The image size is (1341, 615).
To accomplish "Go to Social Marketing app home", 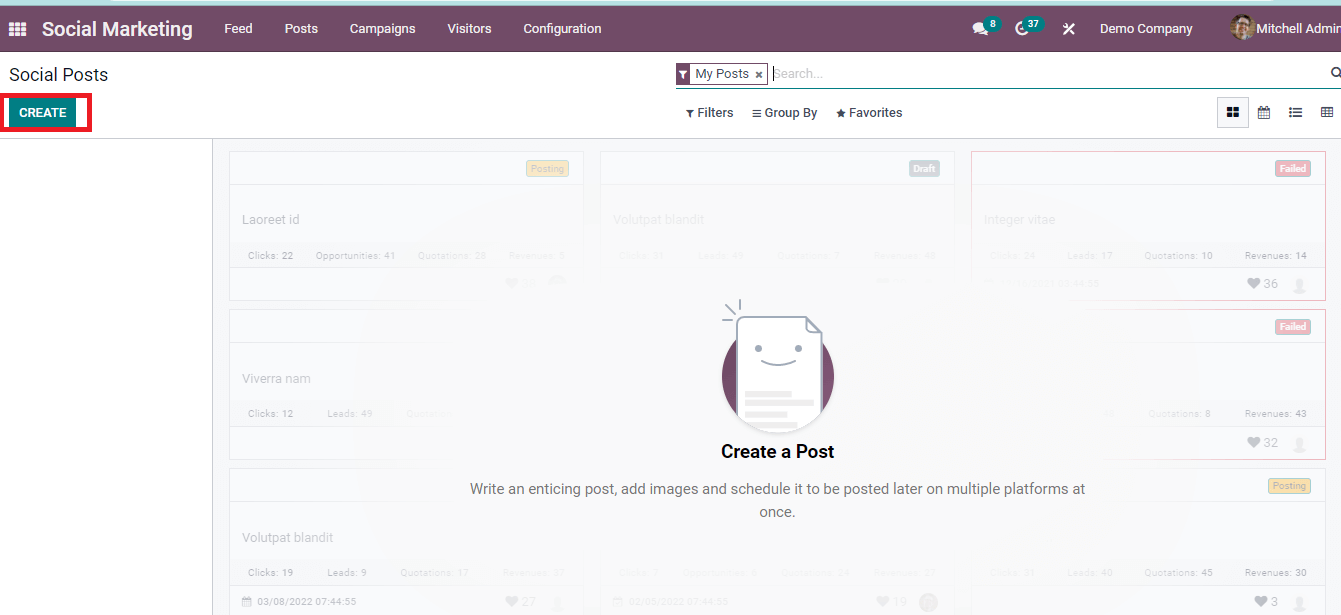I will [x=117, y=29].
